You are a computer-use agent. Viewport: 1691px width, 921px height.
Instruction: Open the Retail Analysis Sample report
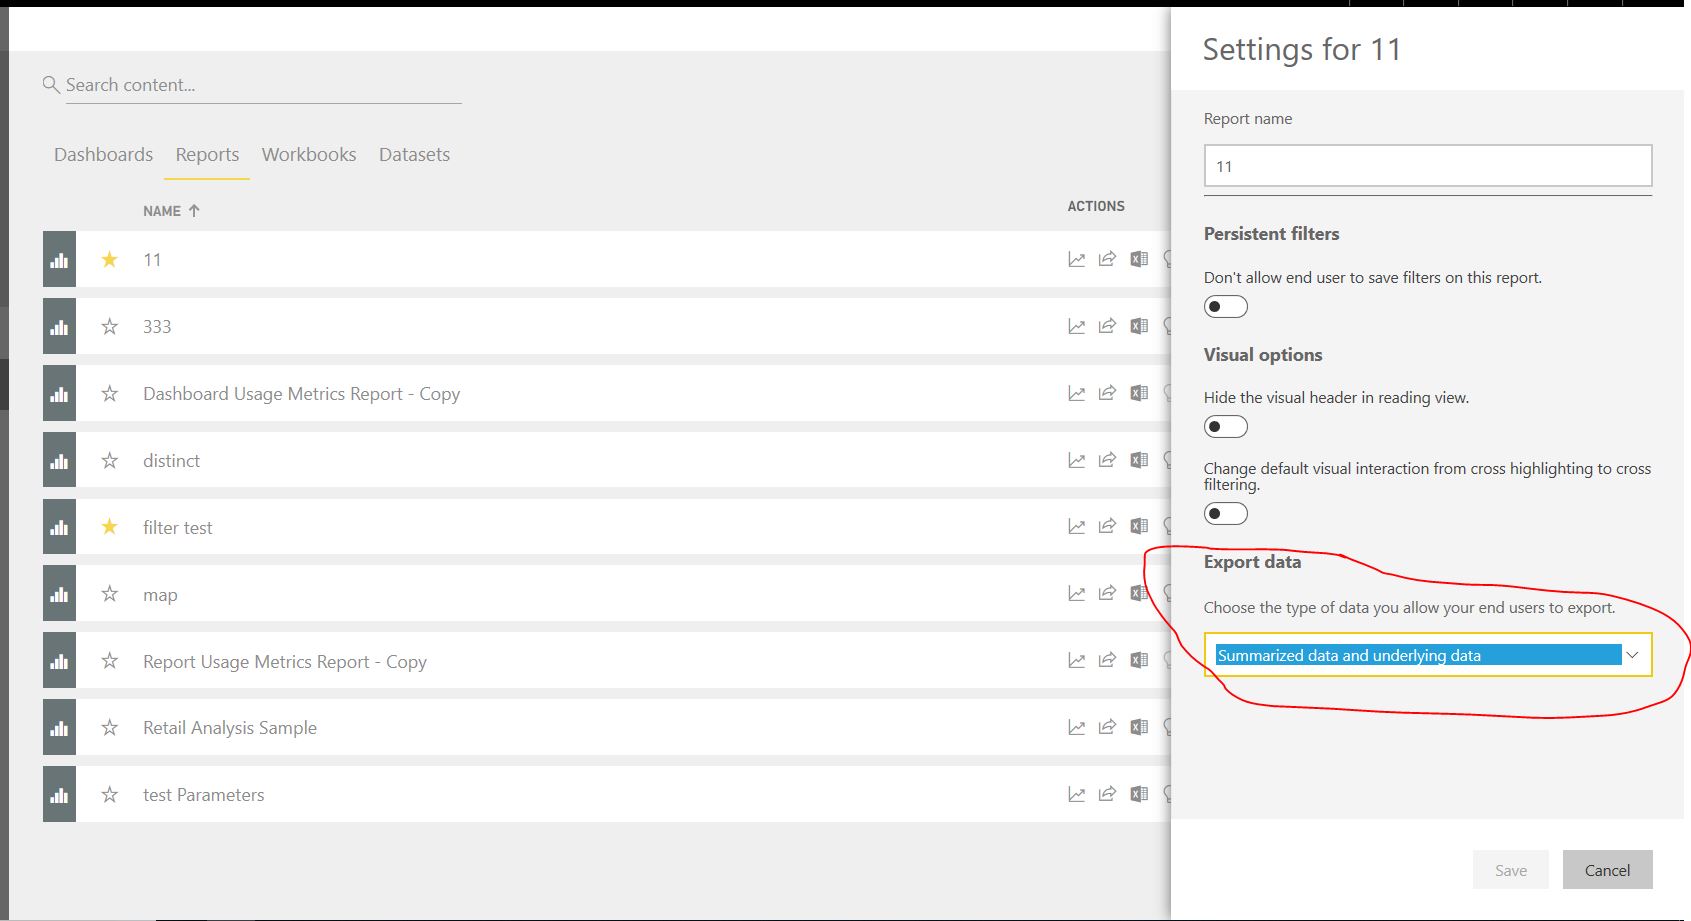coord(230,728)
